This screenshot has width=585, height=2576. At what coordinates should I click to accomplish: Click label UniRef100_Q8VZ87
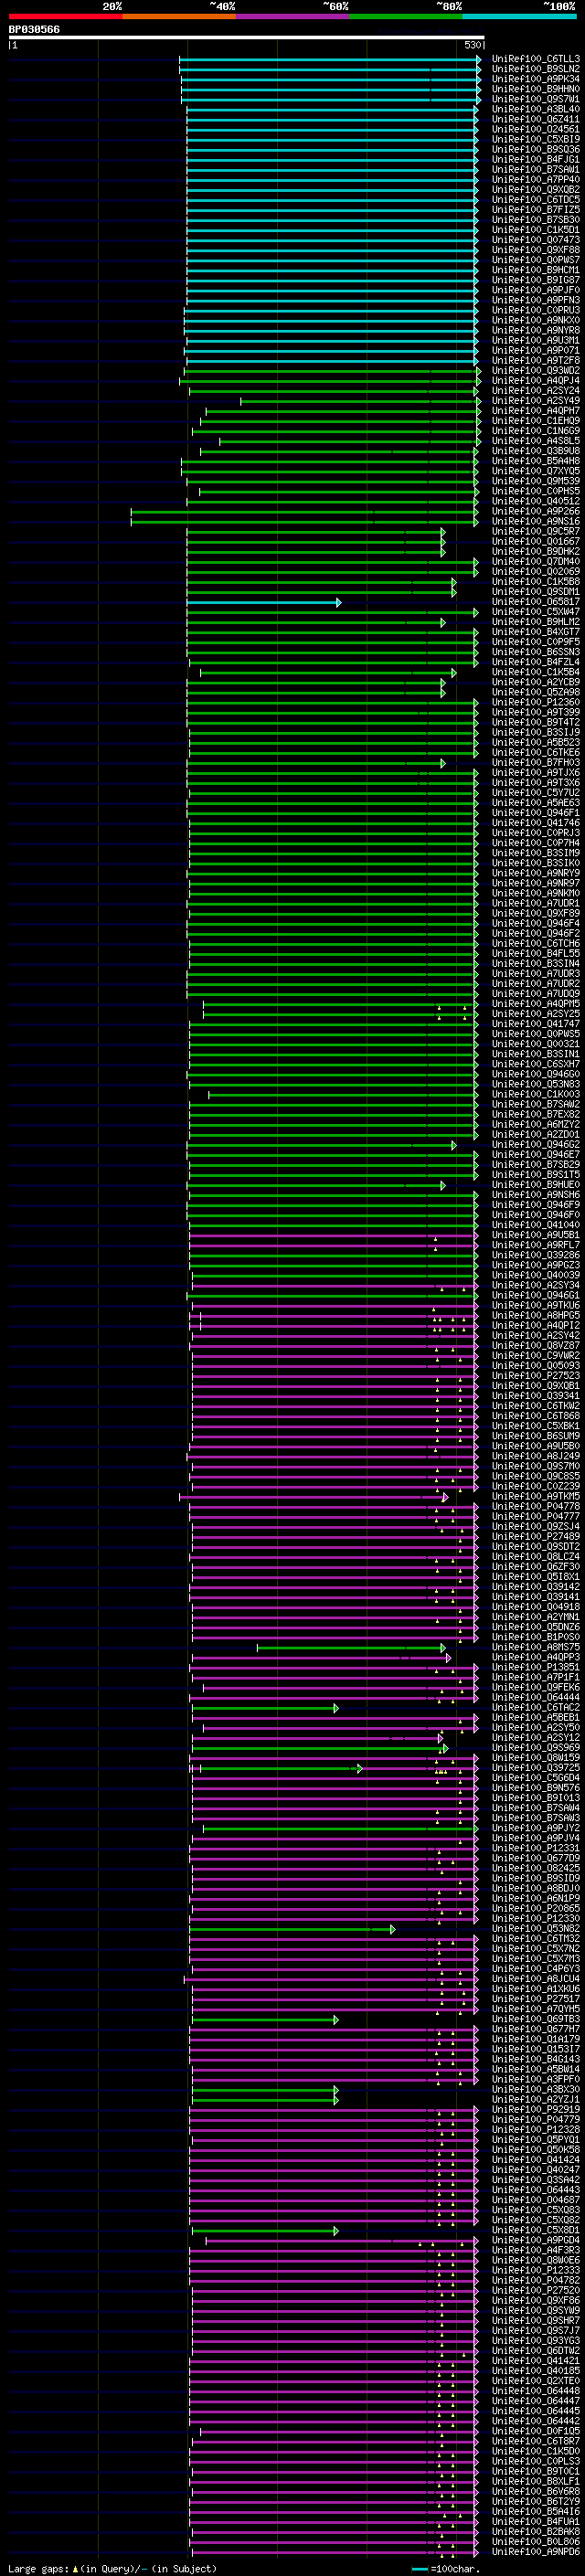pyautogui.click(x=536, y=1346)
